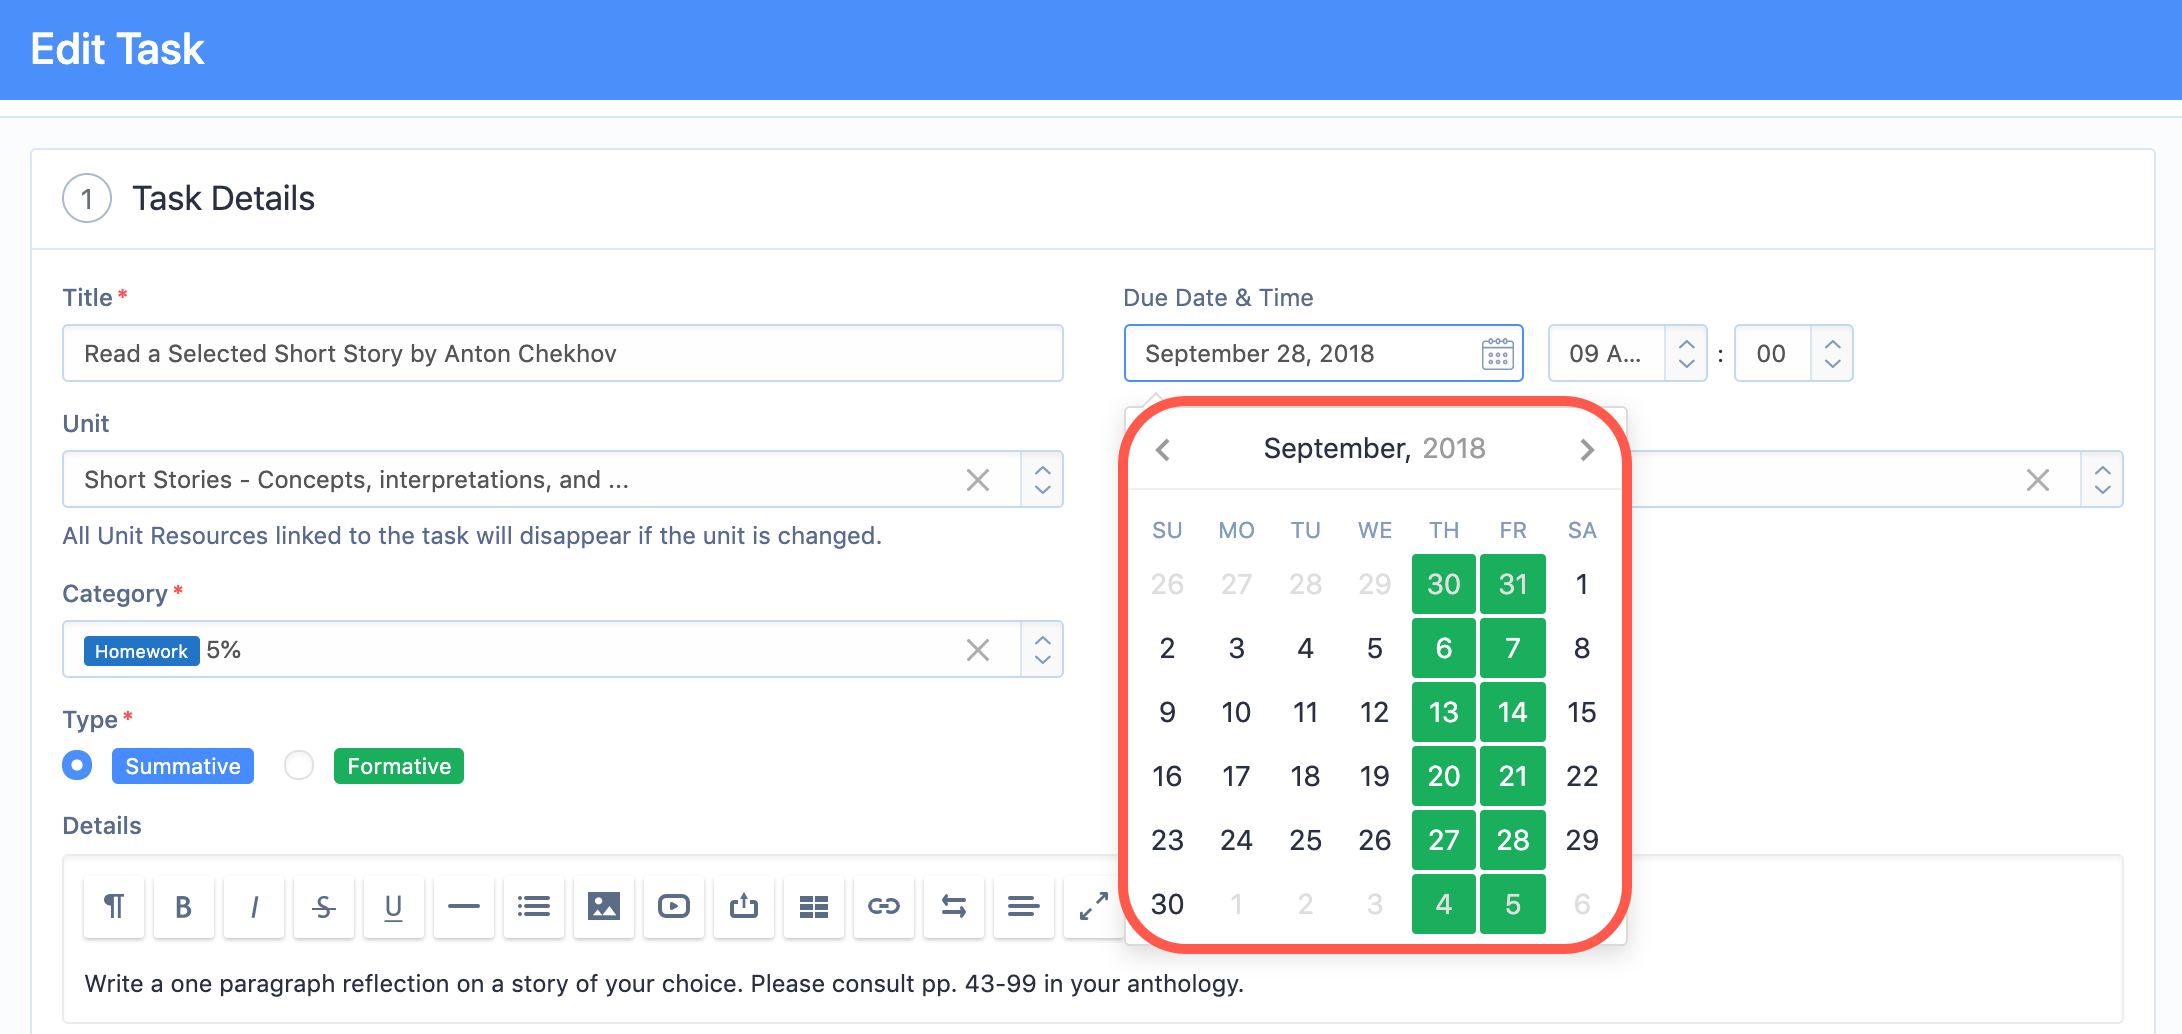This screenshot has height=1034, width=2182.
Task: Open the Unit dropdown selector
Action: [1042, 480]
